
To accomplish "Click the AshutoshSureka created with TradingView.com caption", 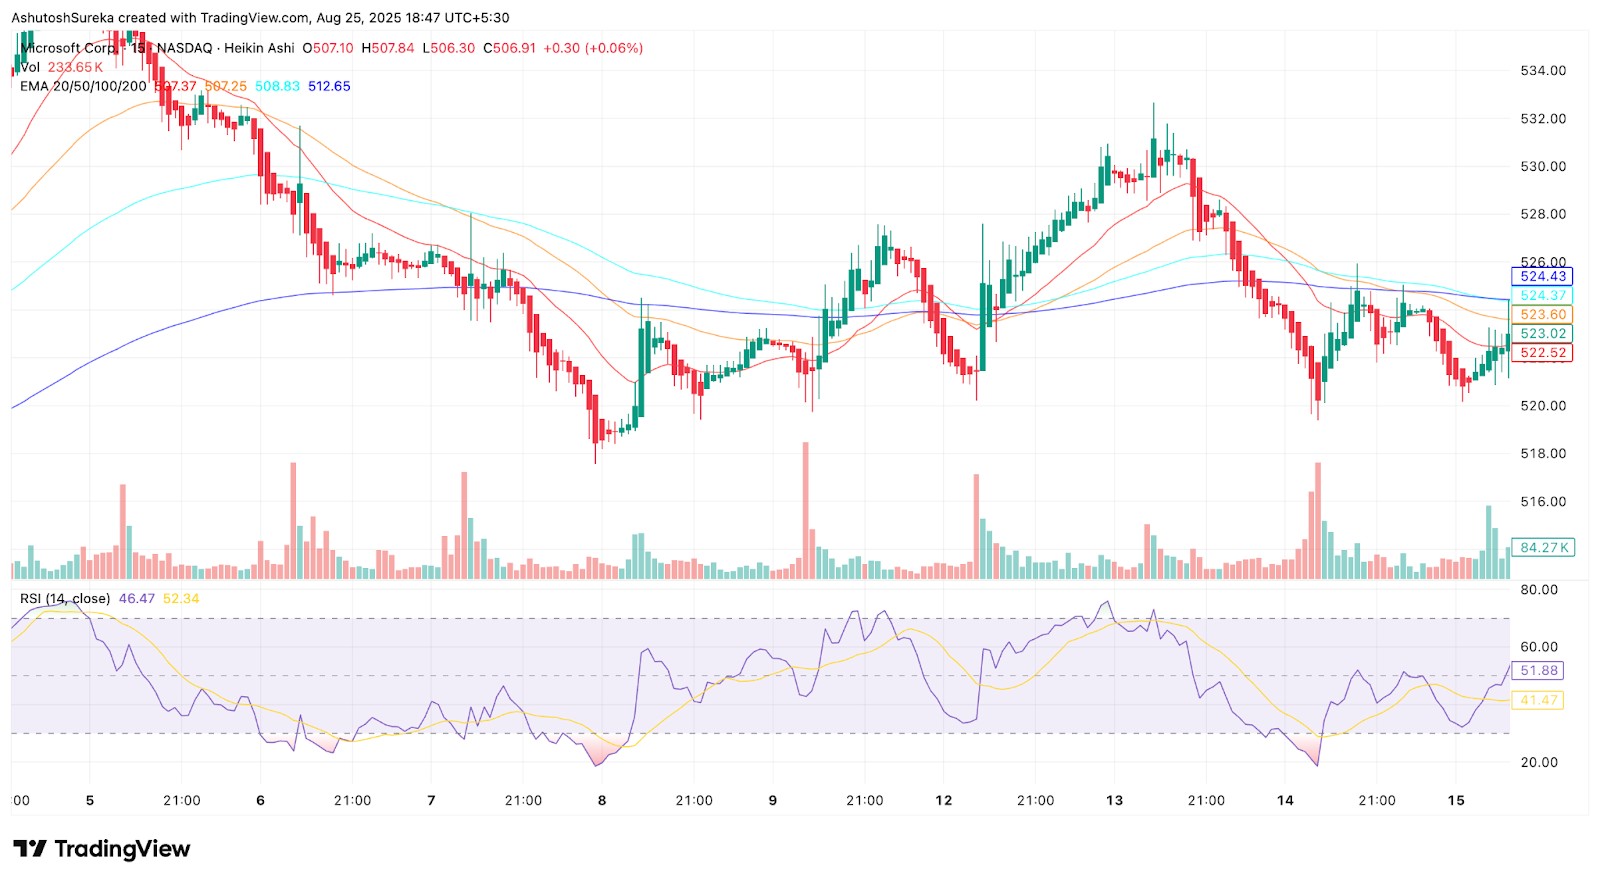I will point(260,18).
